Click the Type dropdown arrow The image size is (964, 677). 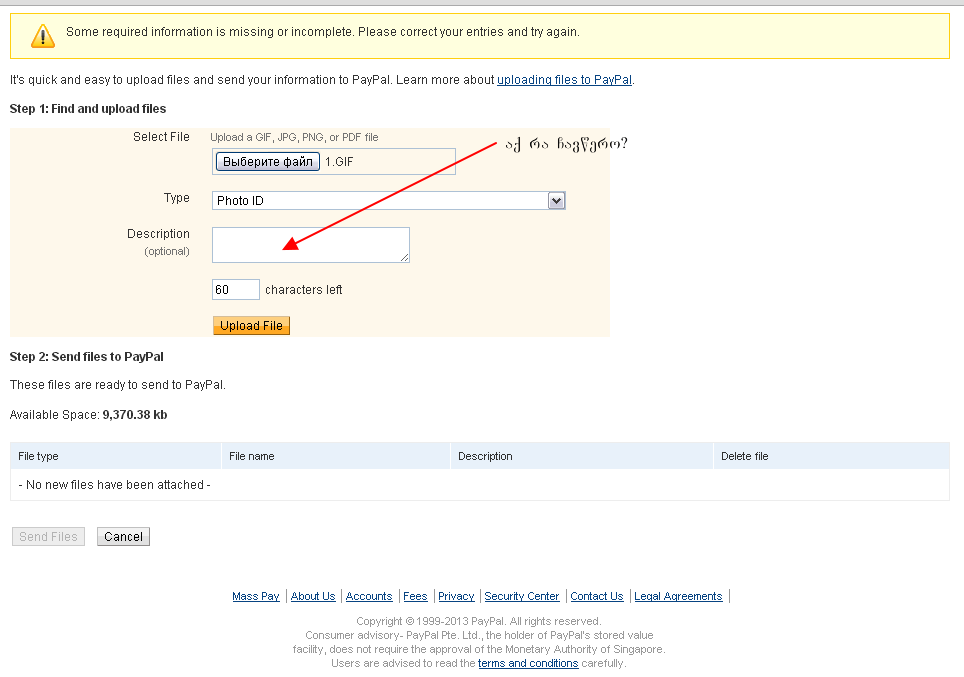click(556, 200)
